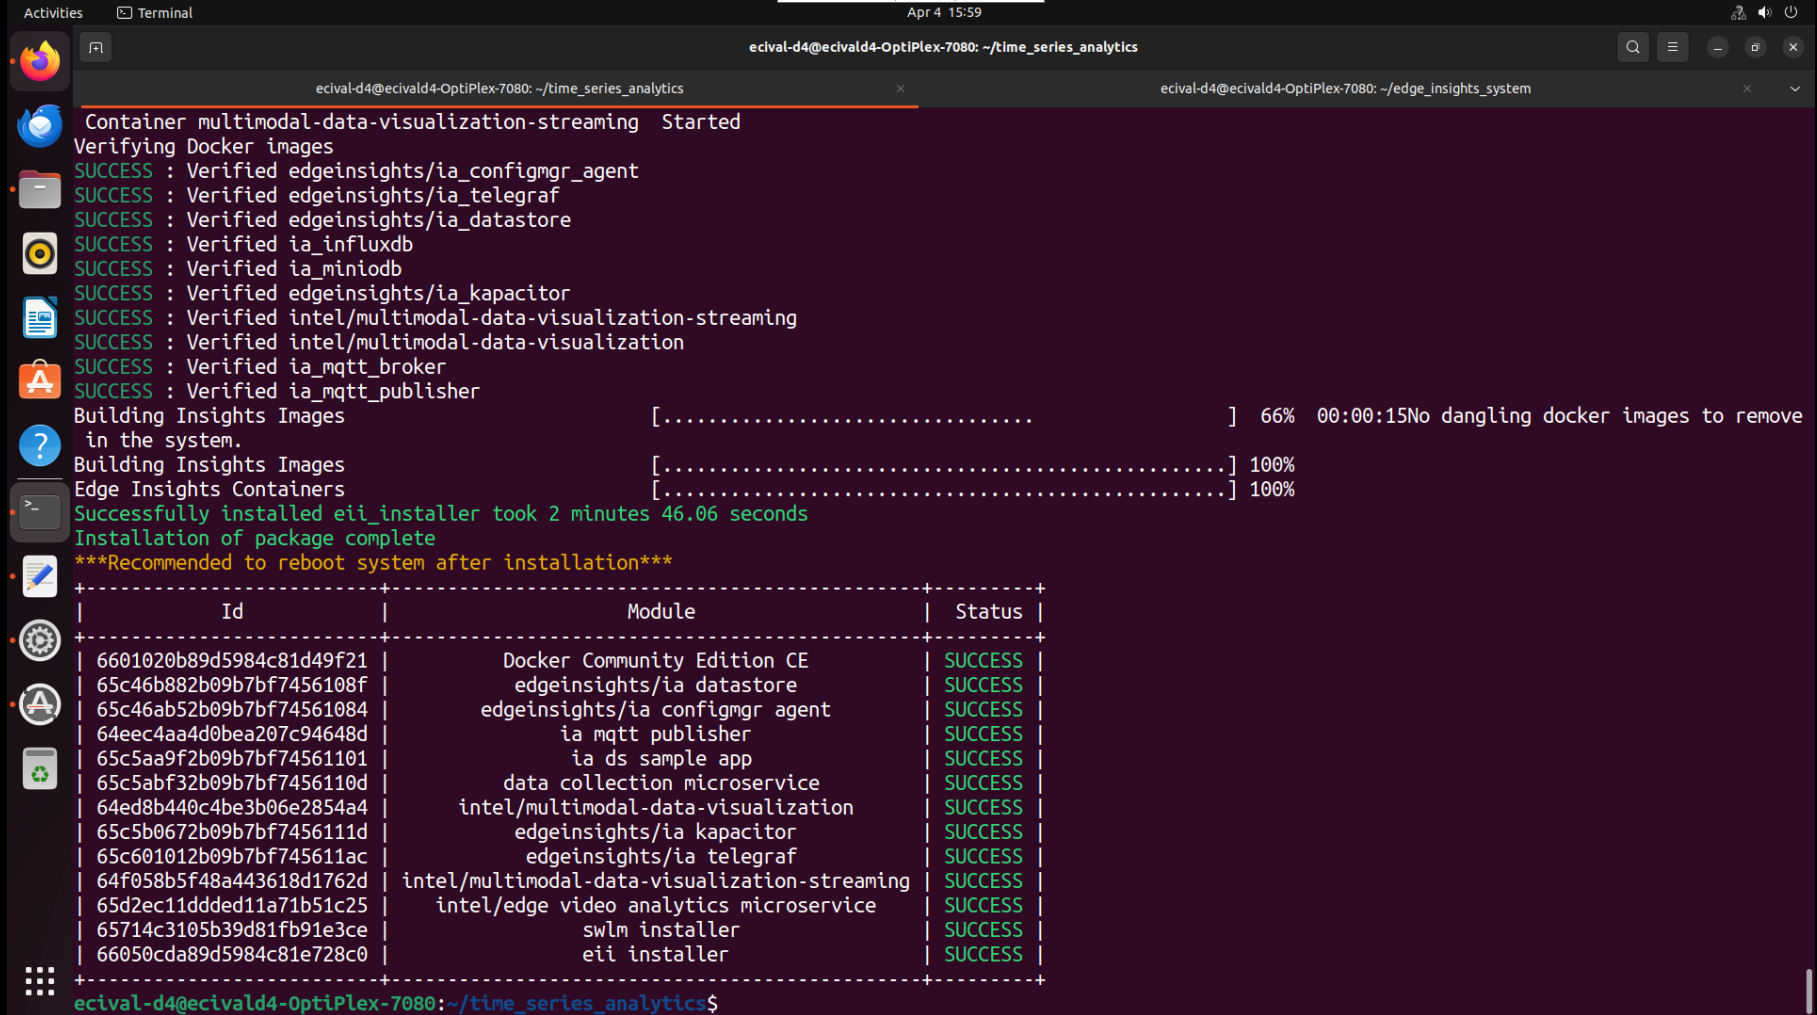Open Settings gear in the dock
The image size is (1817, 1015).
40,641
